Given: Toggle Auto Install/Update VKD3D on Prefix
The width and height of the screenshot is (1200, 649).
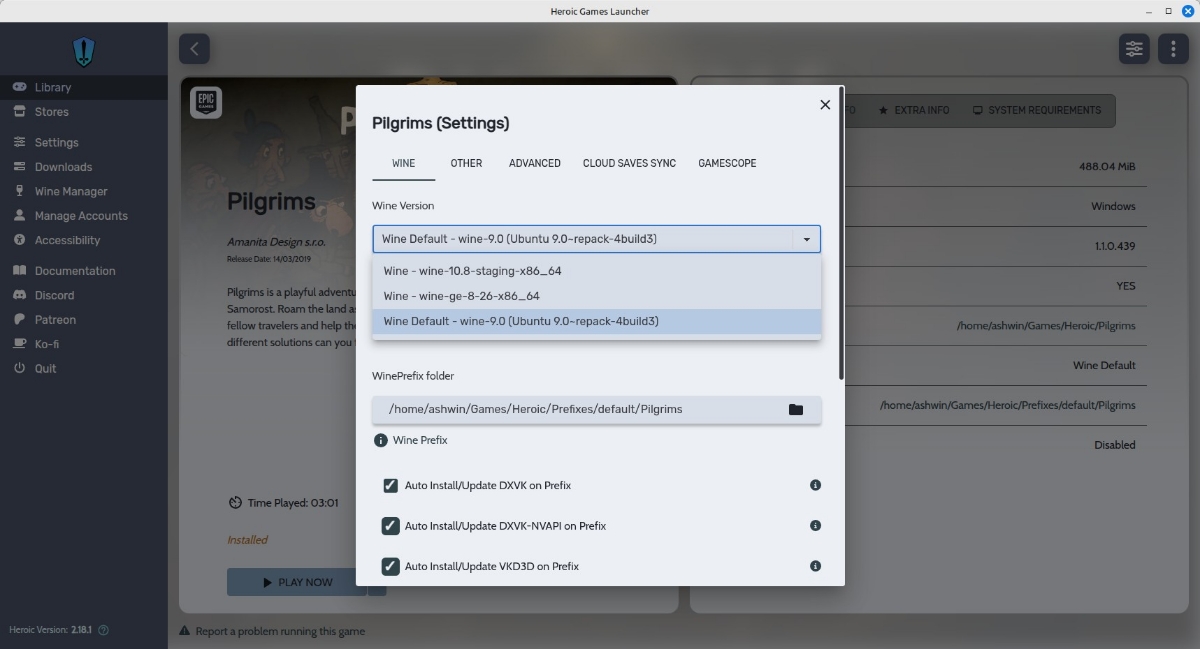Looking at the screenshot, I should click(391, 566).
